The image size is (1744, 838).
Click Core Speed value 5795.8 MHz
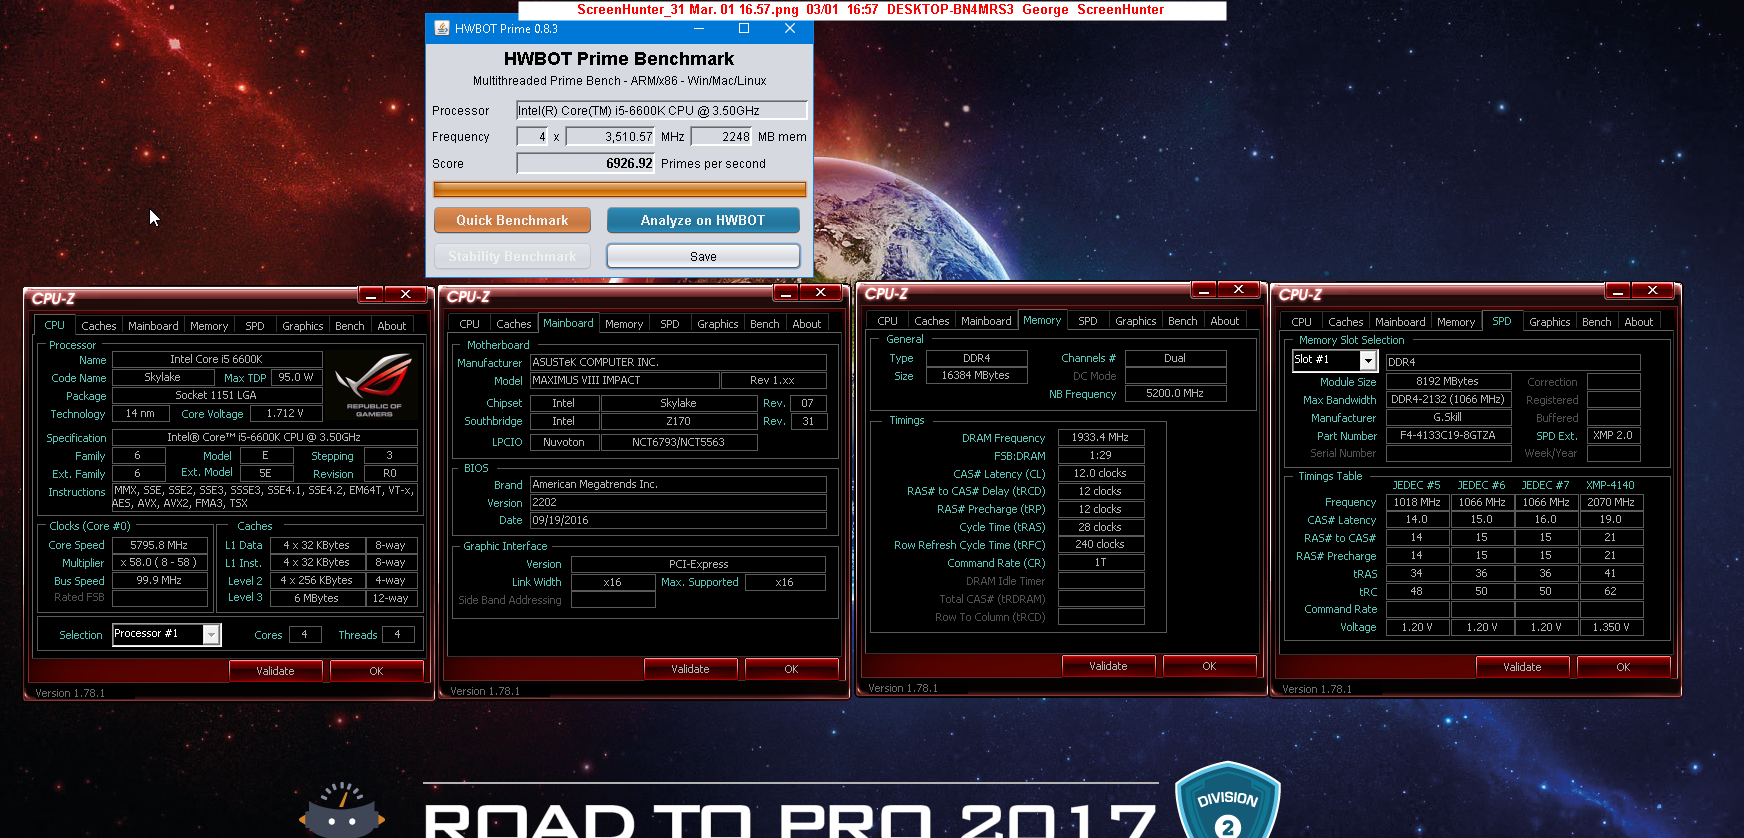pos(159,545)
